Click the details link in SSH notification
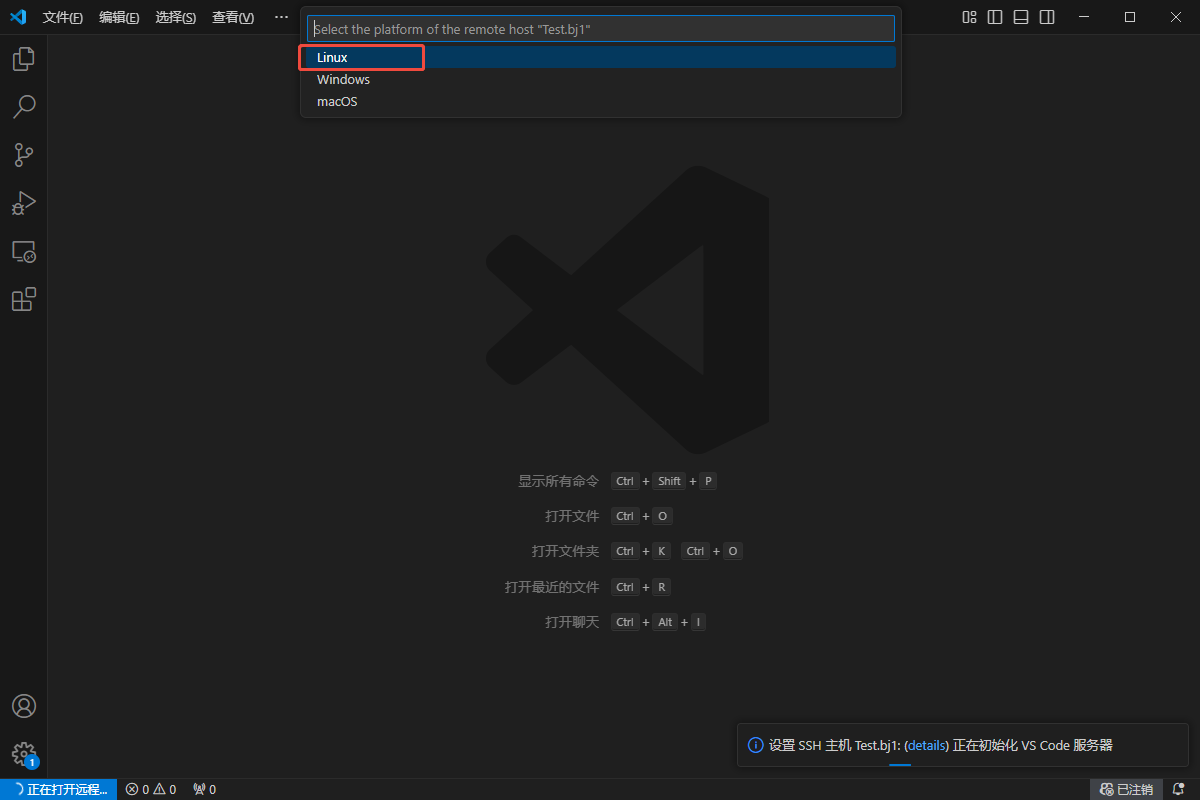The height and width of the screenshot is (800, 1200). (x=926, y=746)
